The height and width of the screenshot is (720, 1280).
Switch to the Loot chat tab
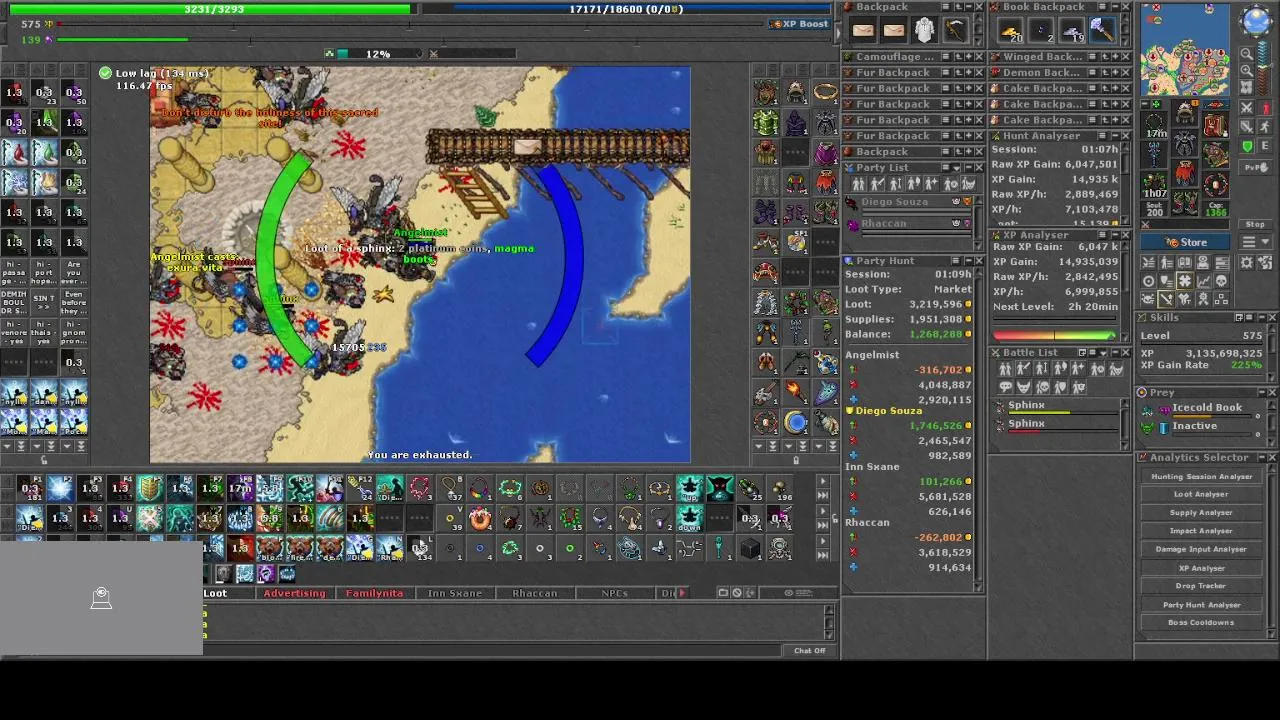[215, 593]
